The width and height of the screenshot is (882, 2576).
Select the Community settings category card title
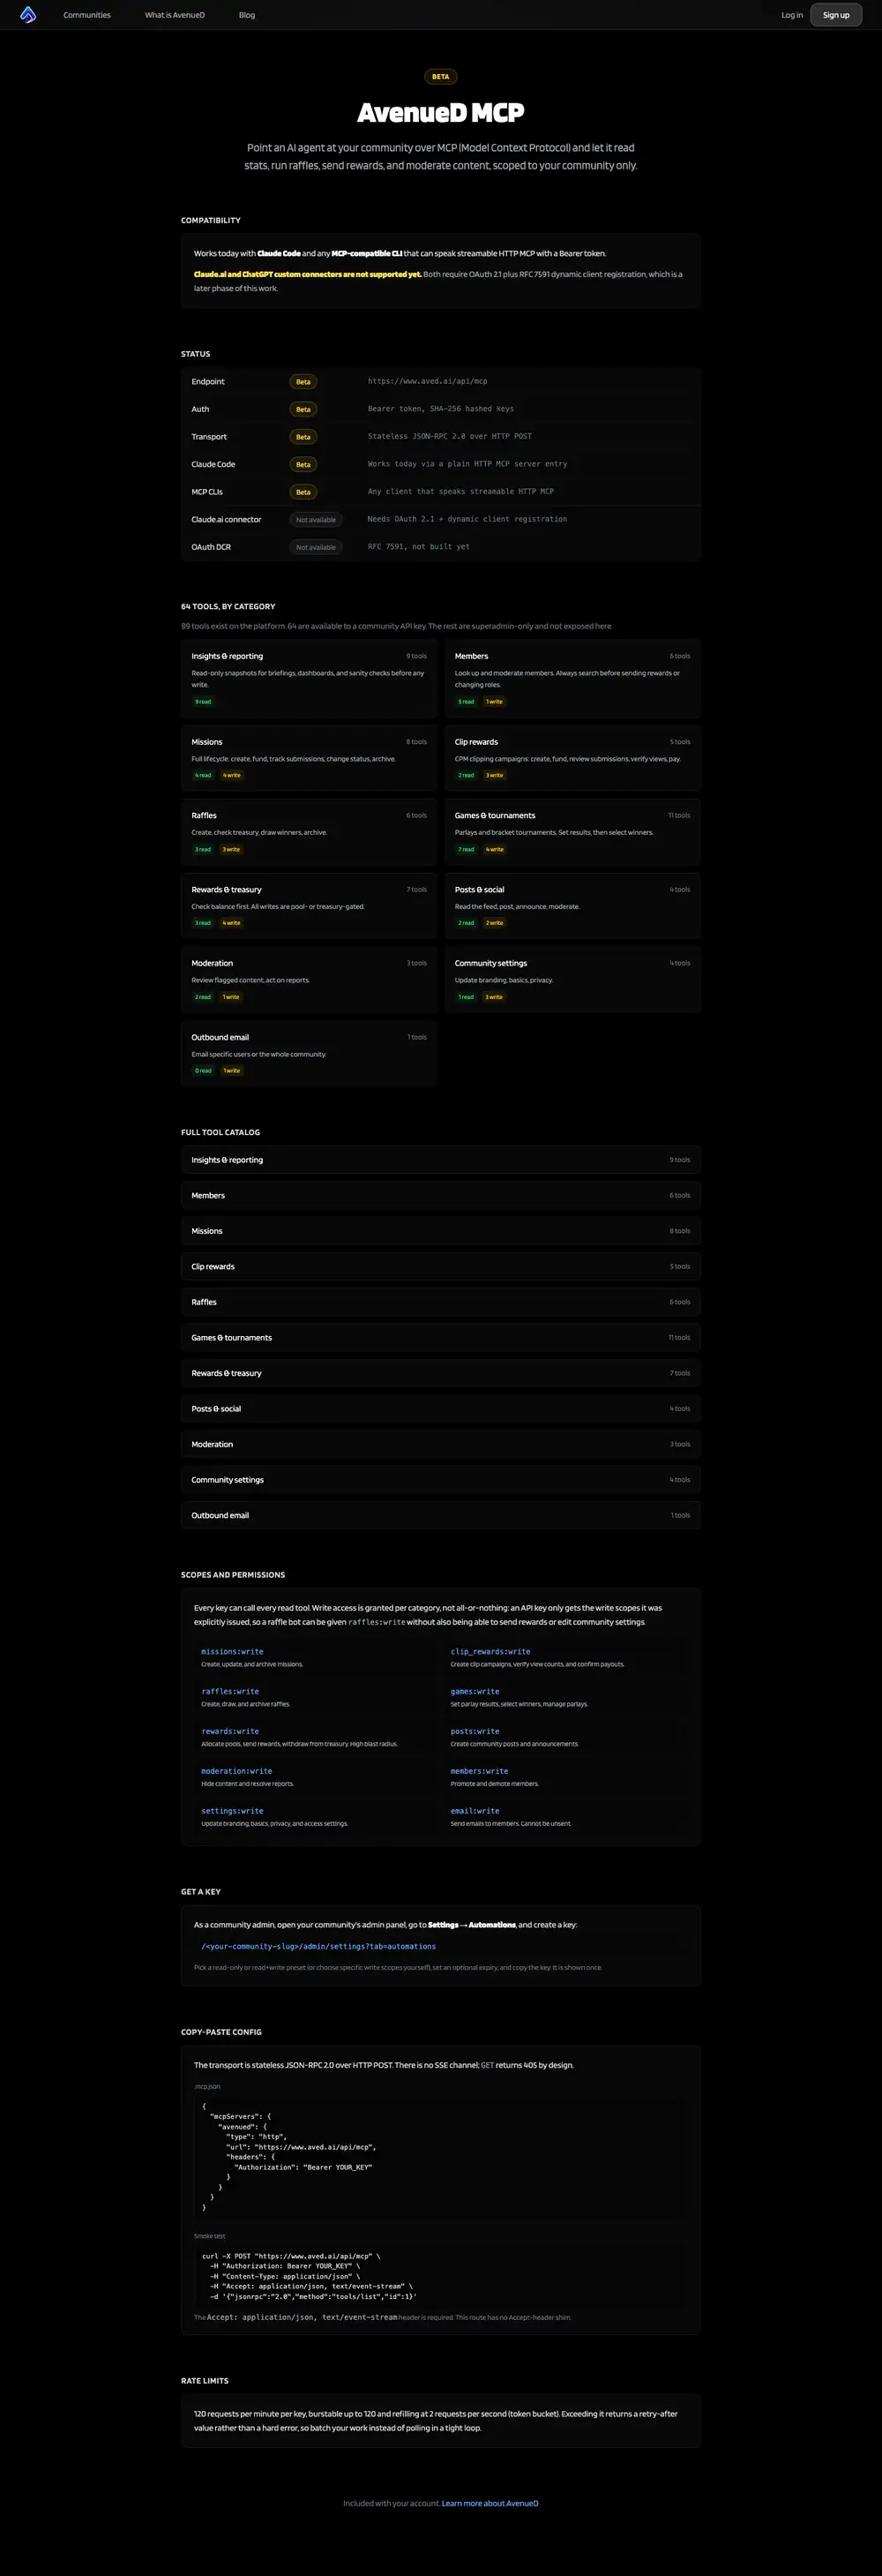coord(491,963)
